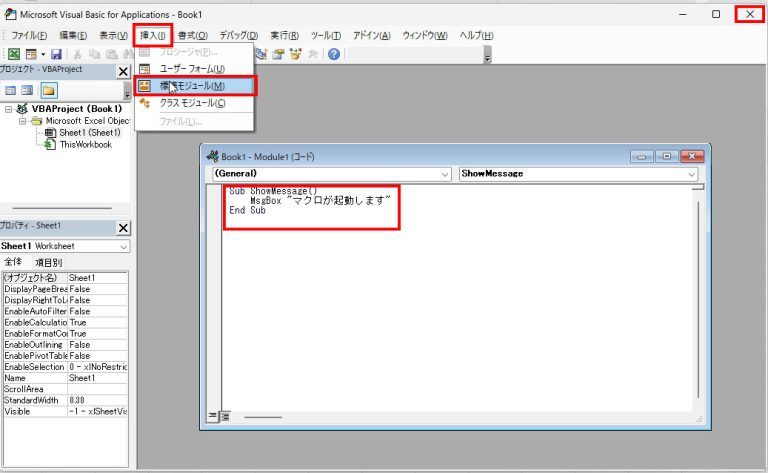Switch to the 項目別 properties tab
Viewport: 768px width, 473px height.
coord(49,262)
